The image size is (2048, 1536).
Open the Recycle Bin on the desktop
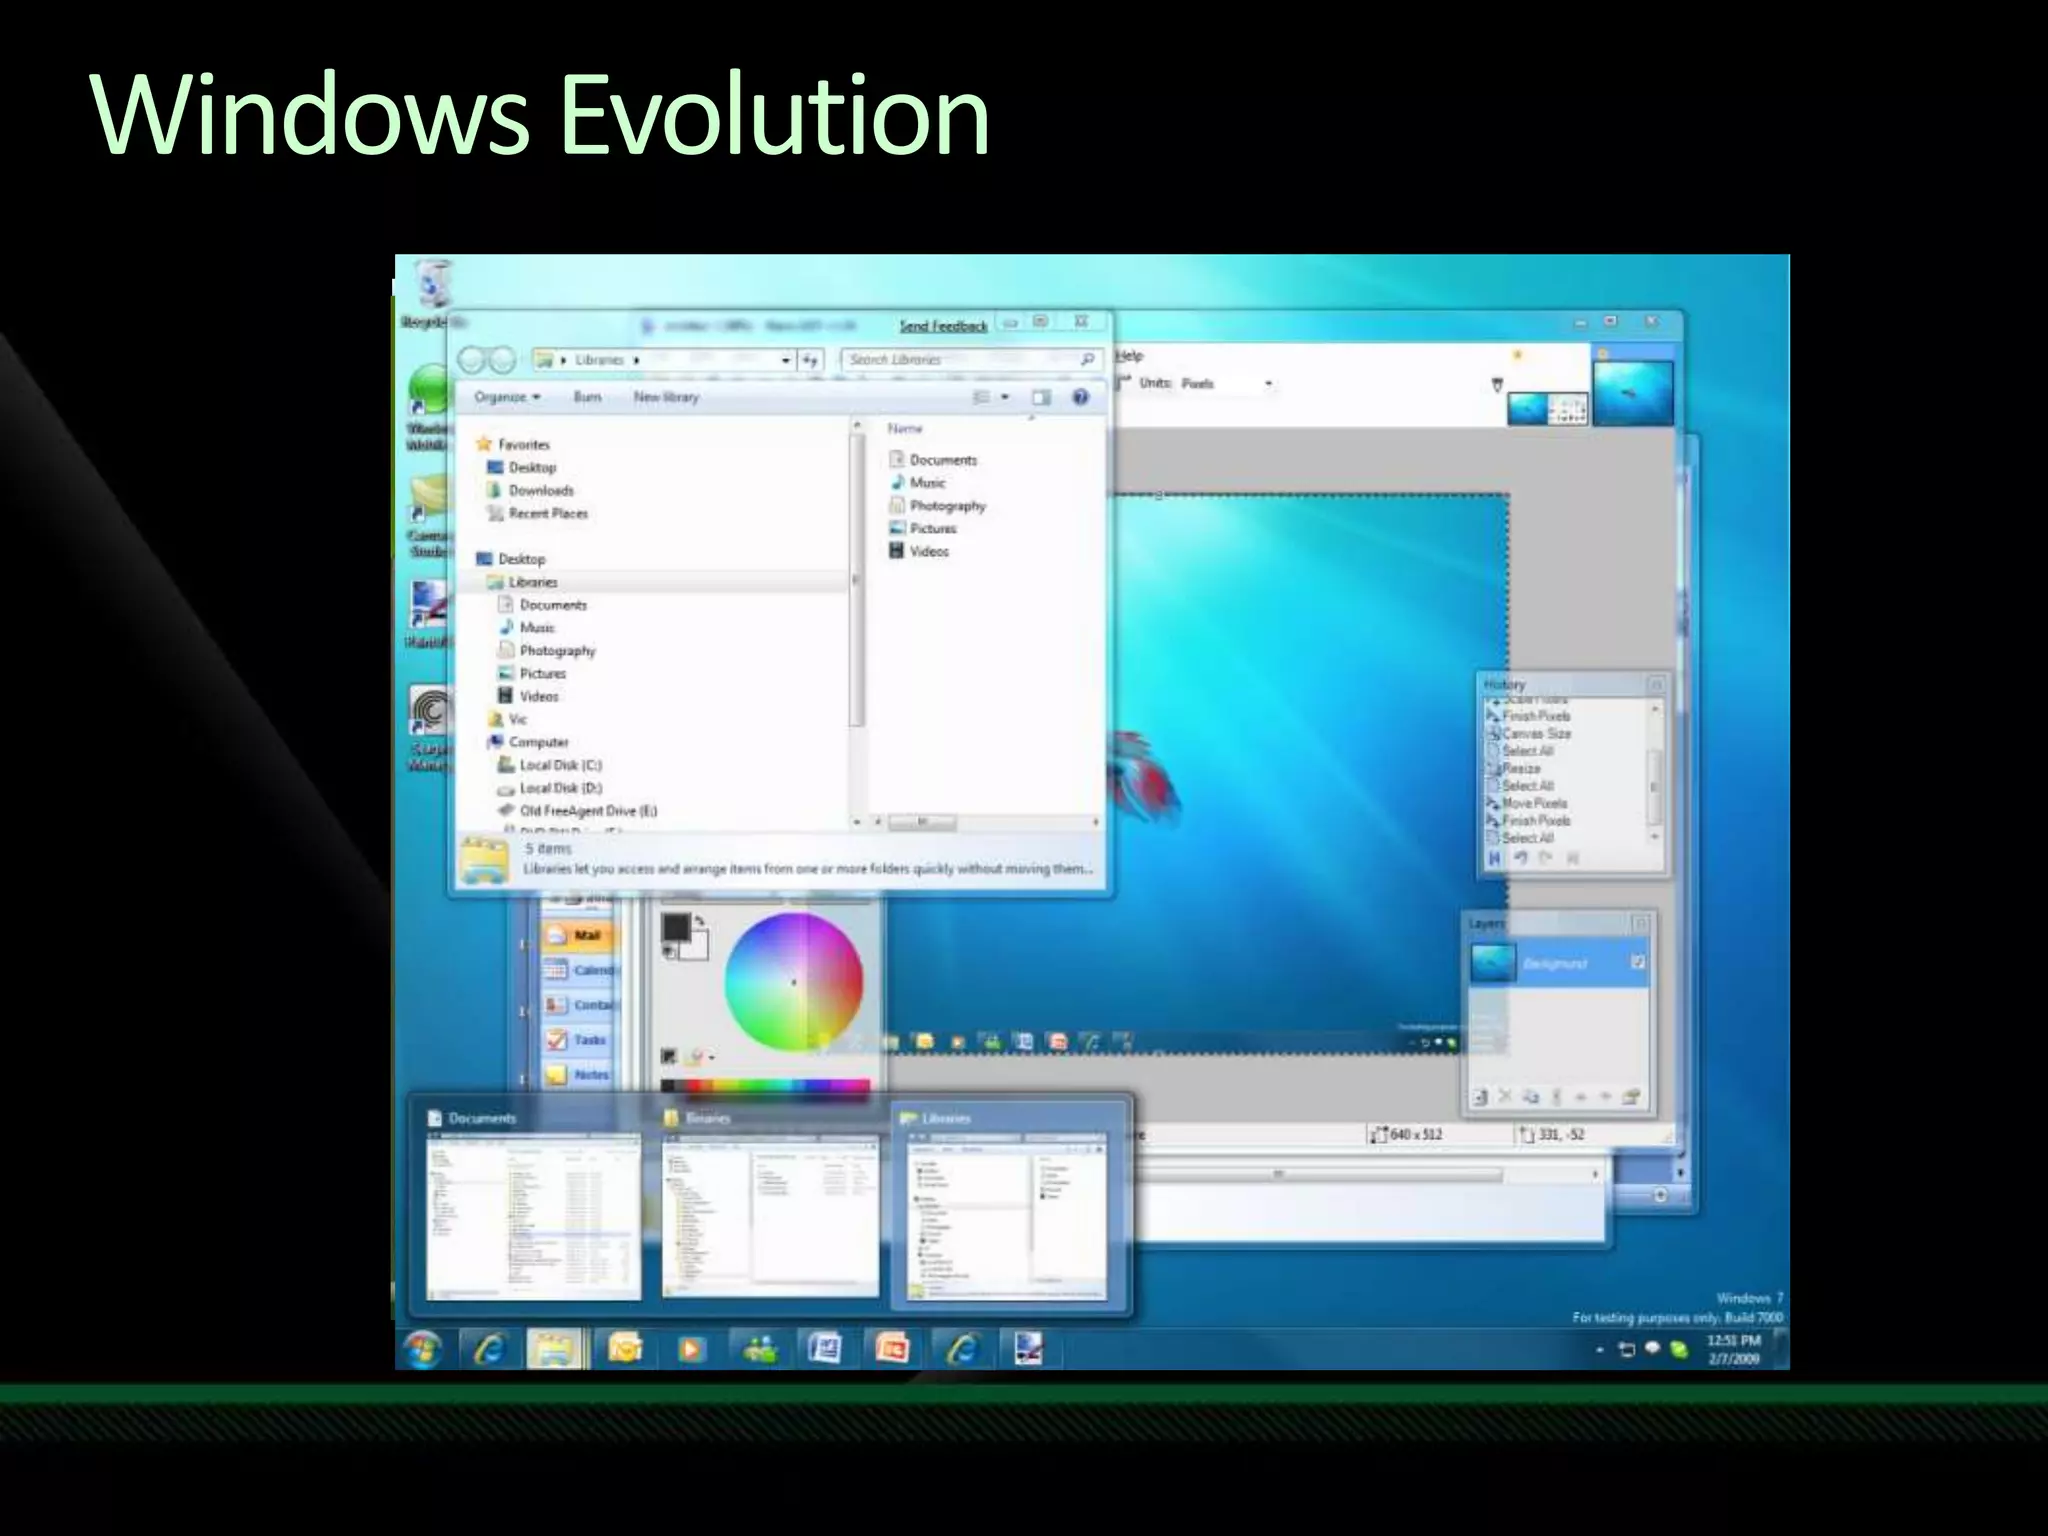(433, 294)
